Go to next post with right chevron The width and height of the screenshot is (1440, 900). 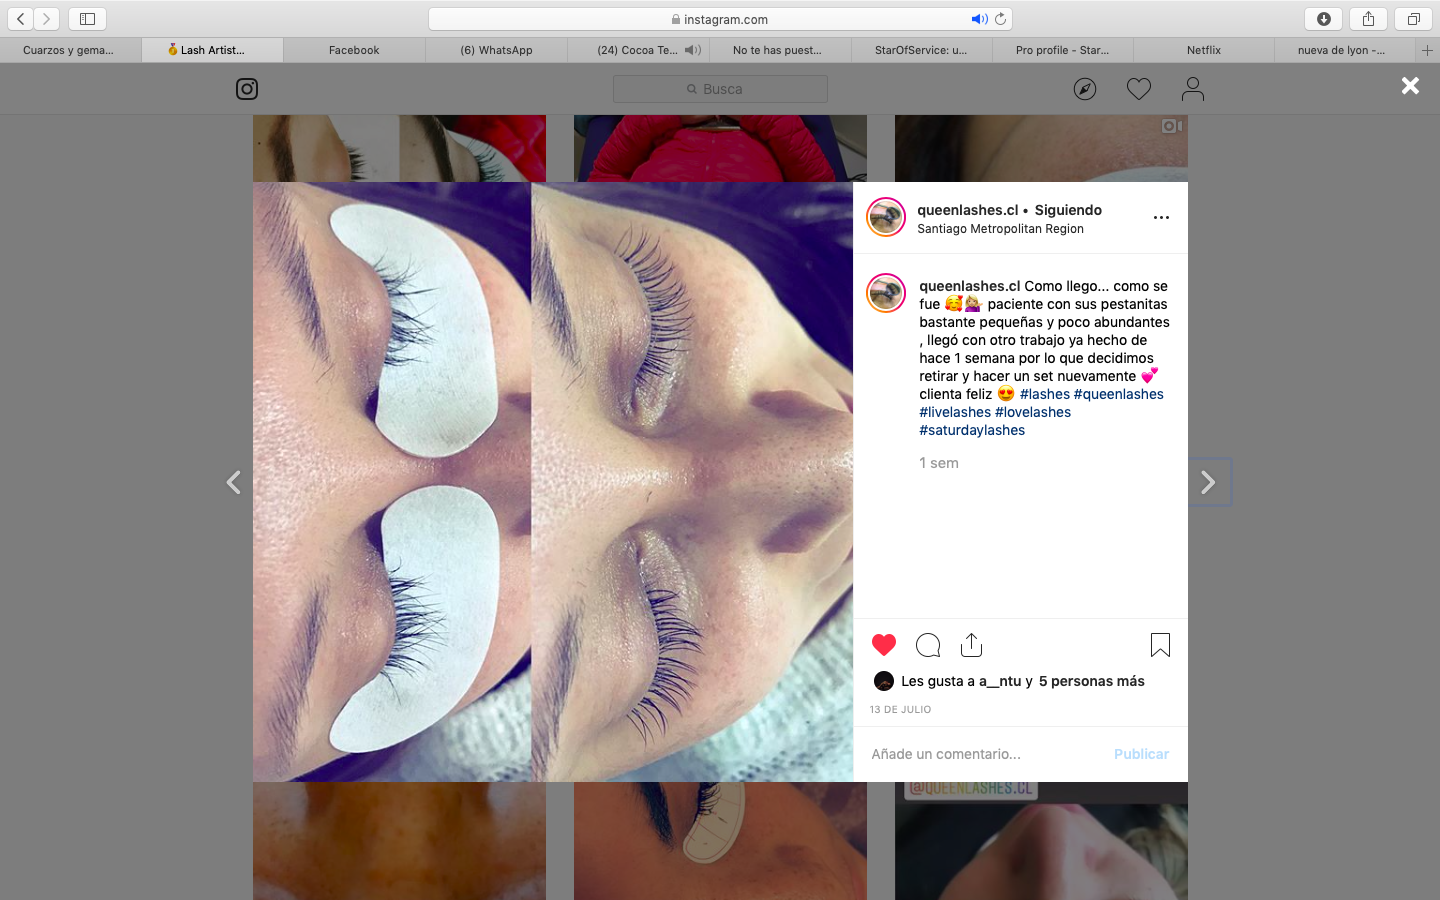(x=1208, y=483)
